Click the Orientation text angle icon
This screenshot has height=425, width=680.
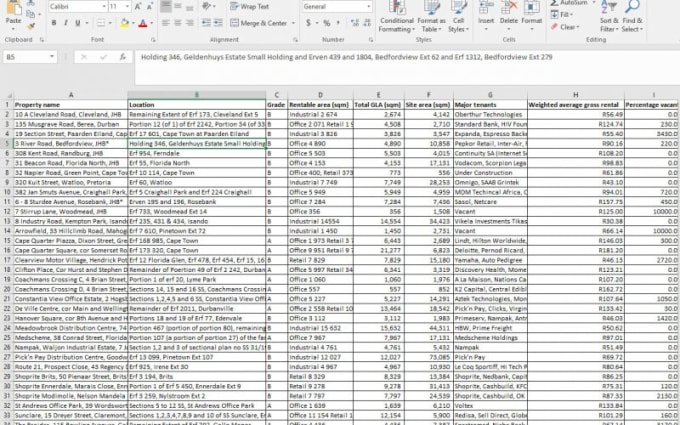click(x=206, y=6)
